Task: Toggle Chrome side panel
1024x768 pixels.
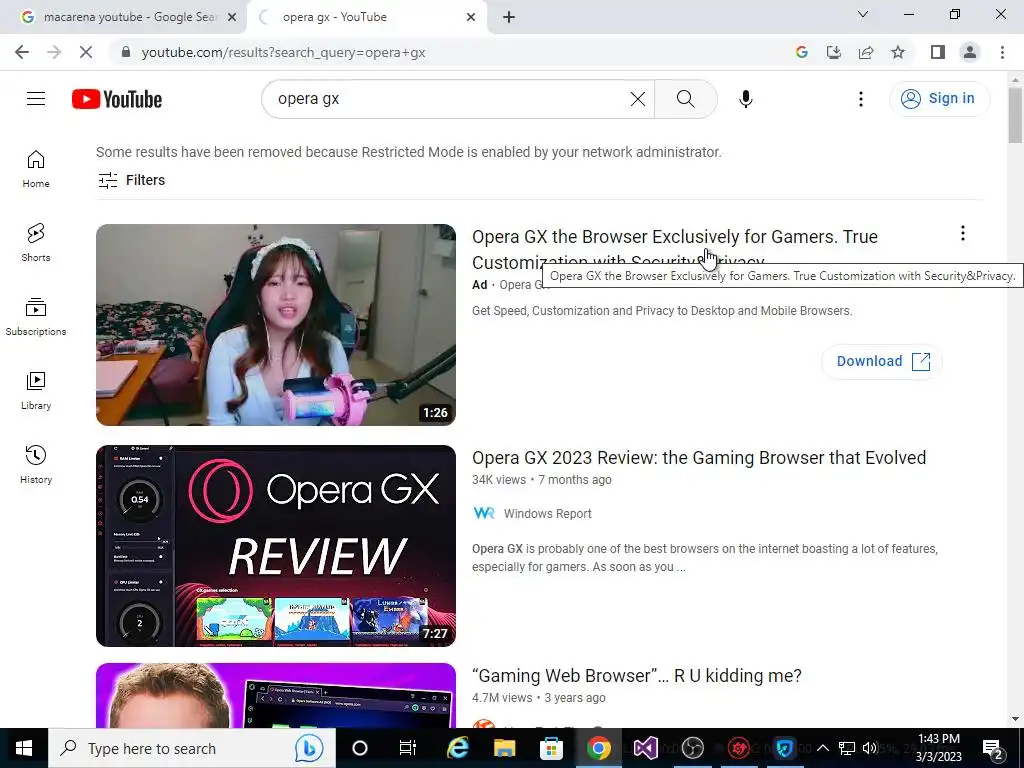Action: [938, 52]
